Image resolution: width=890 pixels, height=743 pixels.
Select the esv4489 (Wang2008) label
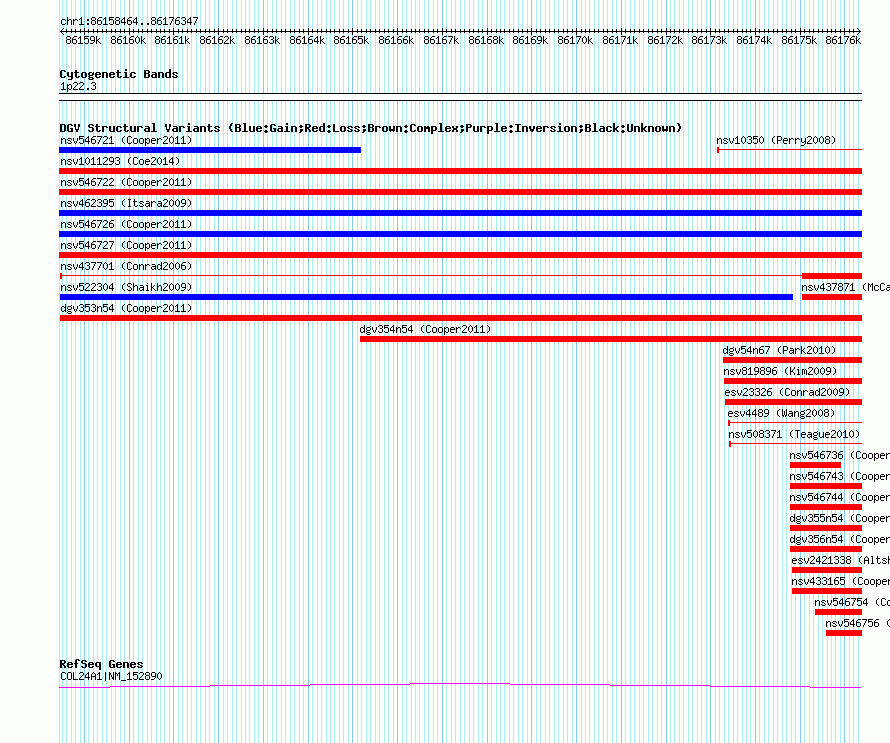[781, 413]
